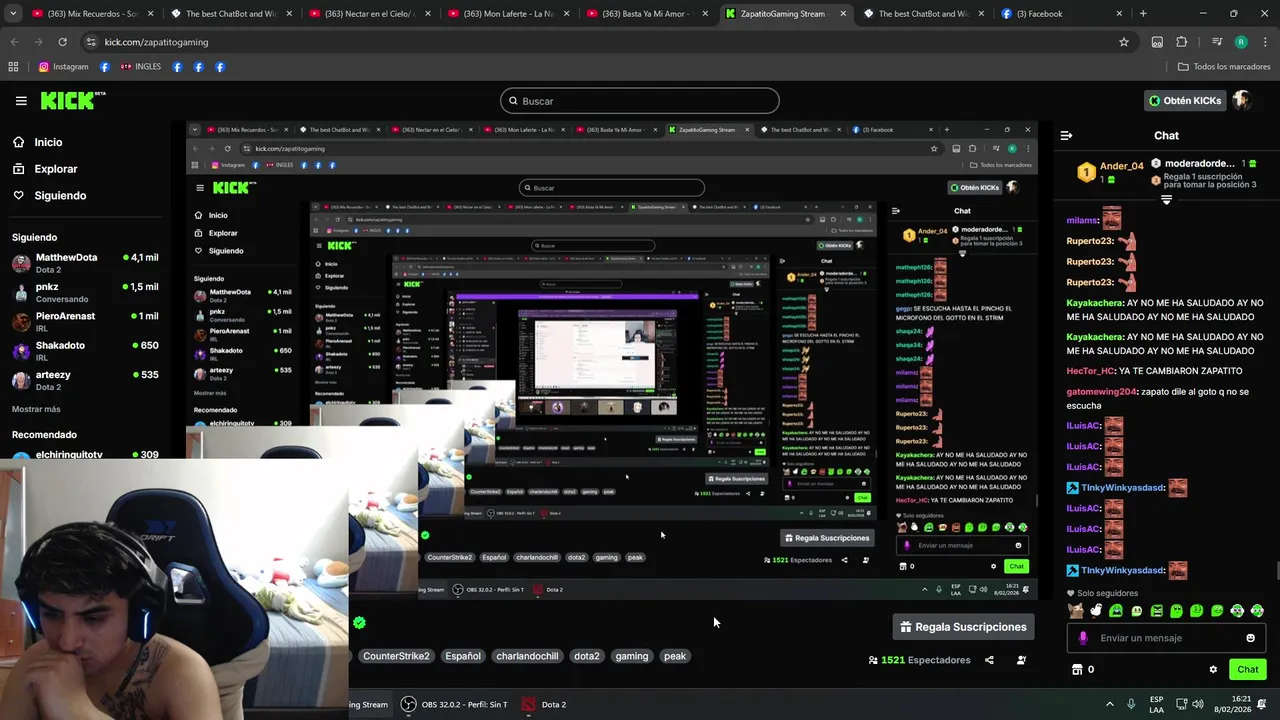
Task: Click the taskbar microphone tray icon
Action: 1131,704
